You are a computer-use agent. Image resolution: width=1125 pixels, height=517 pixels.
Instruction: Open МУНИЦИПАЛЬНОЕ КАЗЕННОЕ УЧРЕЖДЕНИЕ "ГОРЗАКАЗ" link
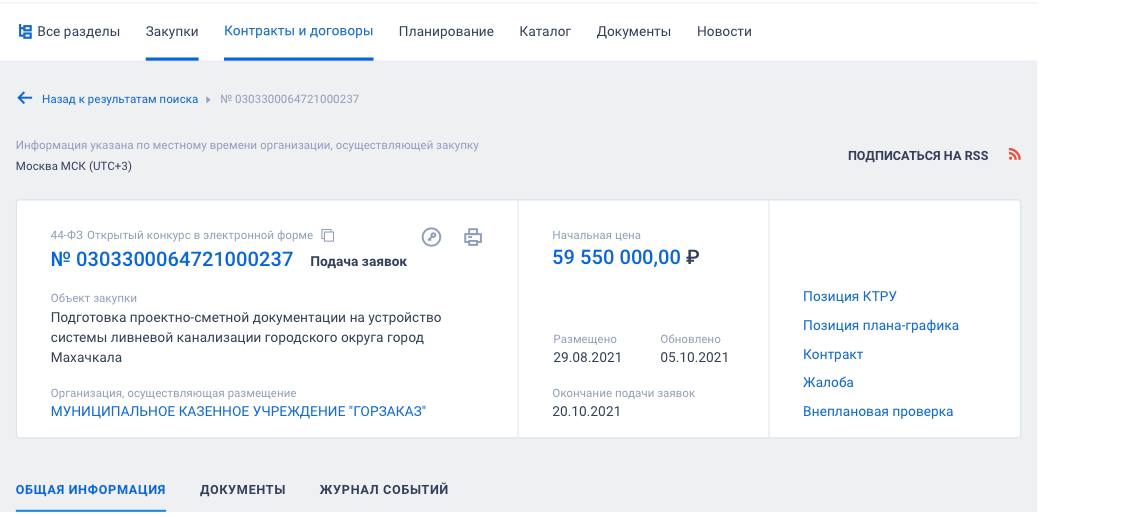pos(238,412)
